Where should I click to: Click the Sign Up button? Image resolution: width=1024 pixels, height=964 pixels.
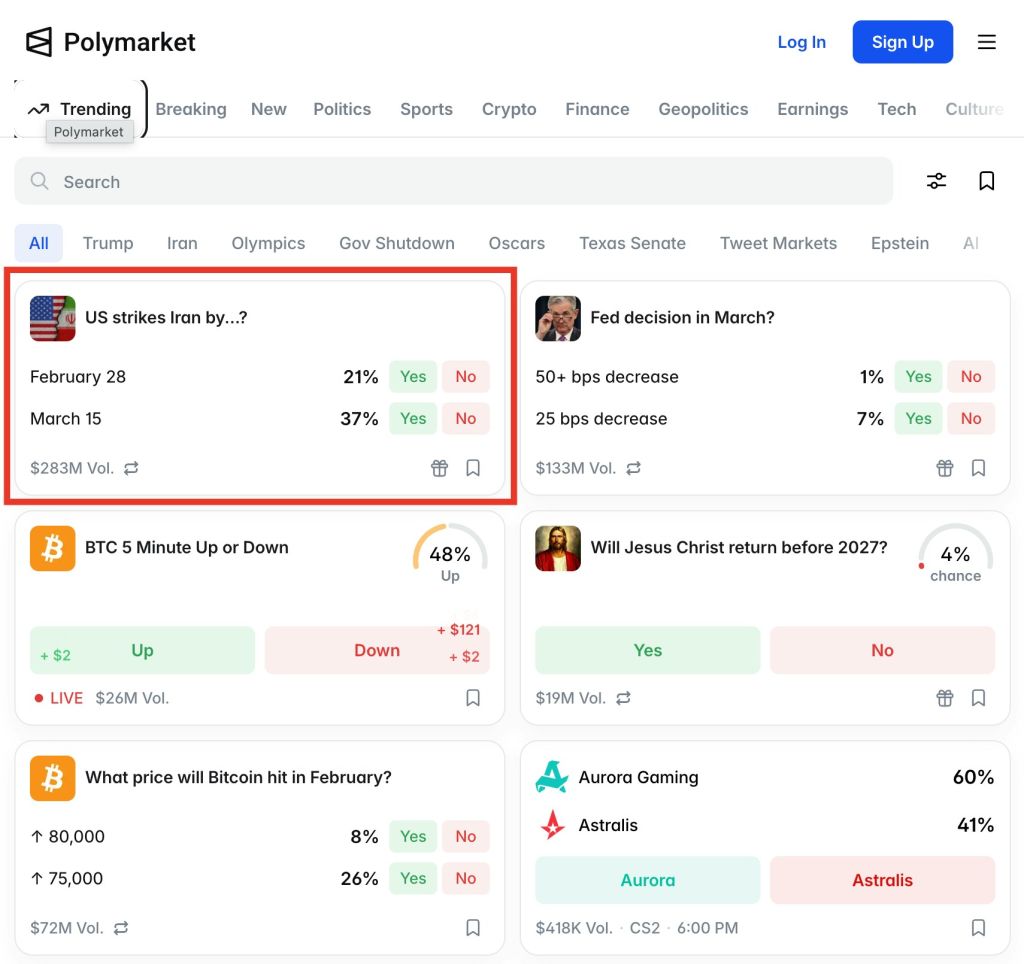click(902, 42)
